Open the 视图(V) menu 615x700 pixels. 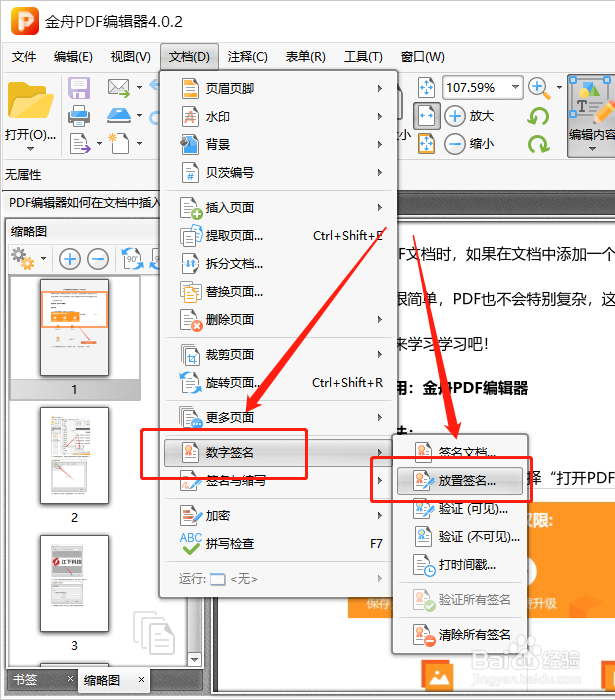click(x=130, y=57)
